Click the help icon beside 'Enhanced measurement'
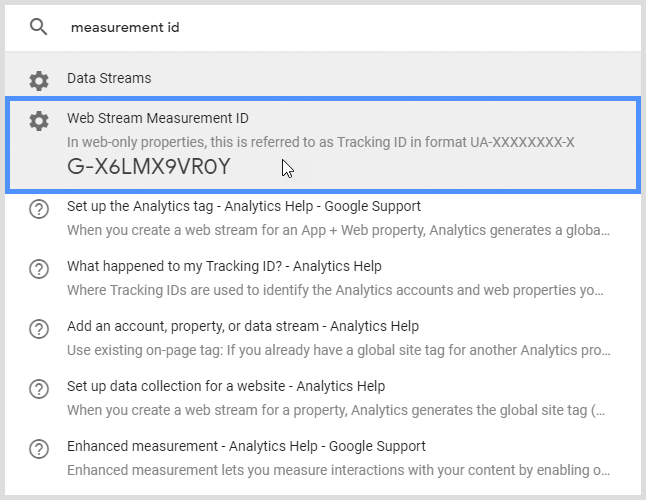Viewport: 646px width, 500px height. pyautogui.click(x=39, y=449)
